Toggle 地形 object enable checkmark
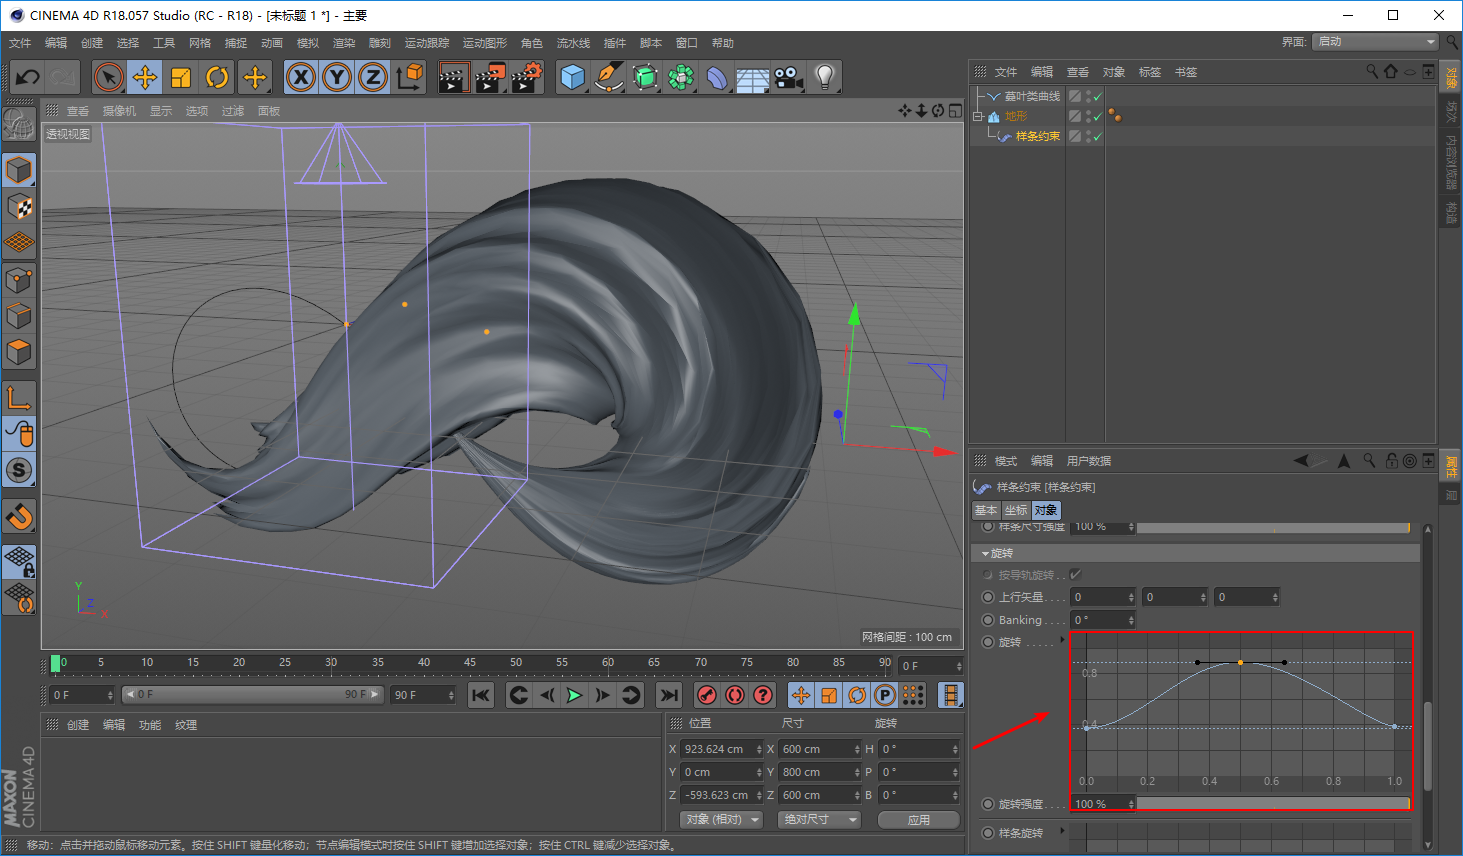Image resolution: width=1463 pixels, height=856 pixels. point(1097,116)
